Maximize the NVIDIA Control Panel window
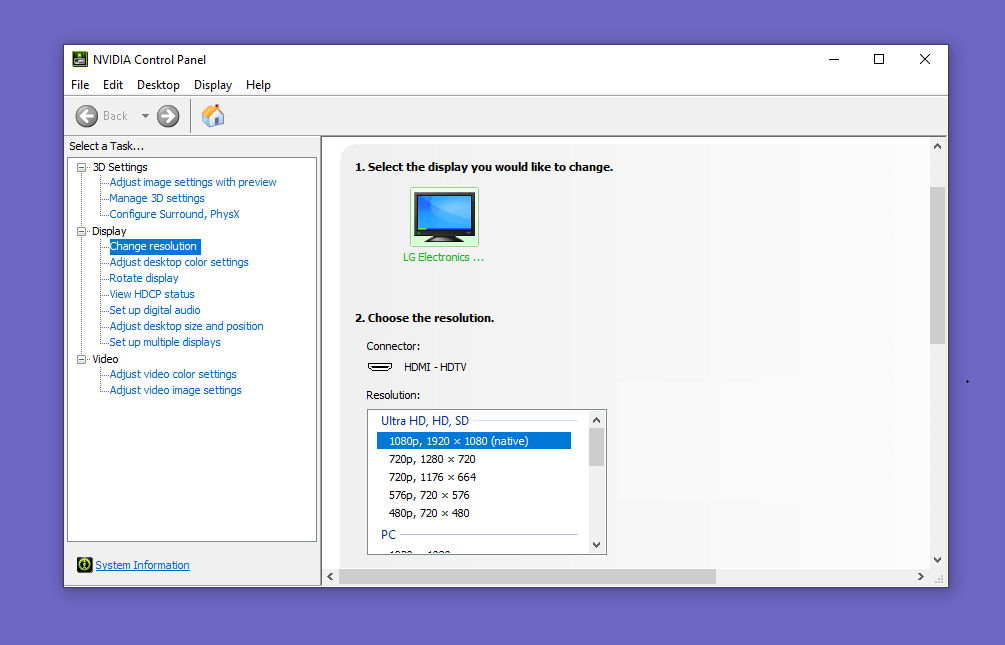Viewport: 1005px width, 645px height. (x=879, y=59)
